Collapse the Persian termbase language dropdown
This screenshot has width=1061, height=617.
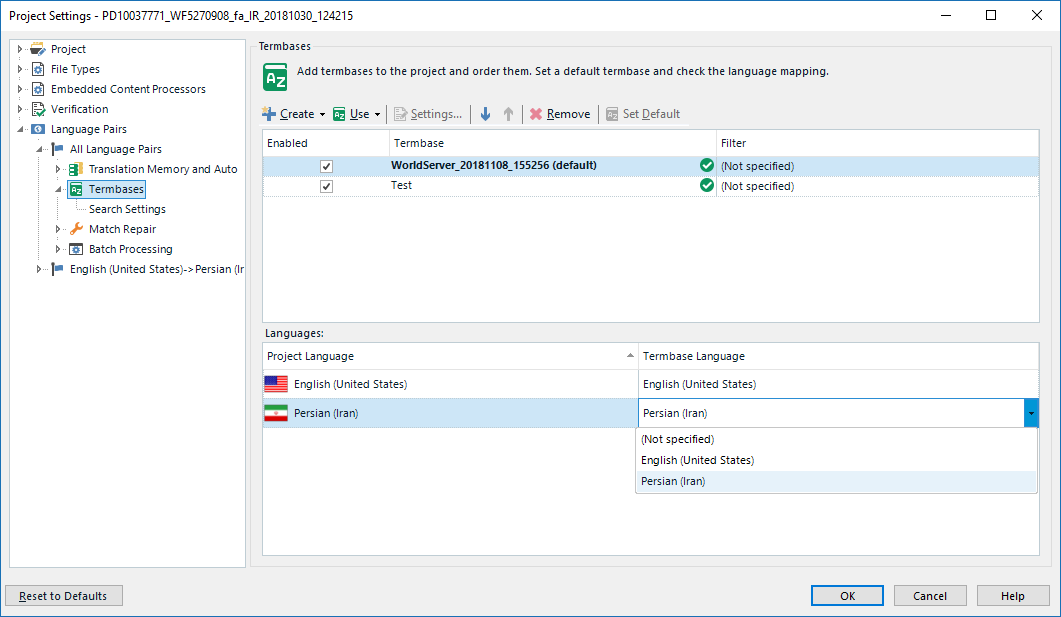pos(1030,413)
